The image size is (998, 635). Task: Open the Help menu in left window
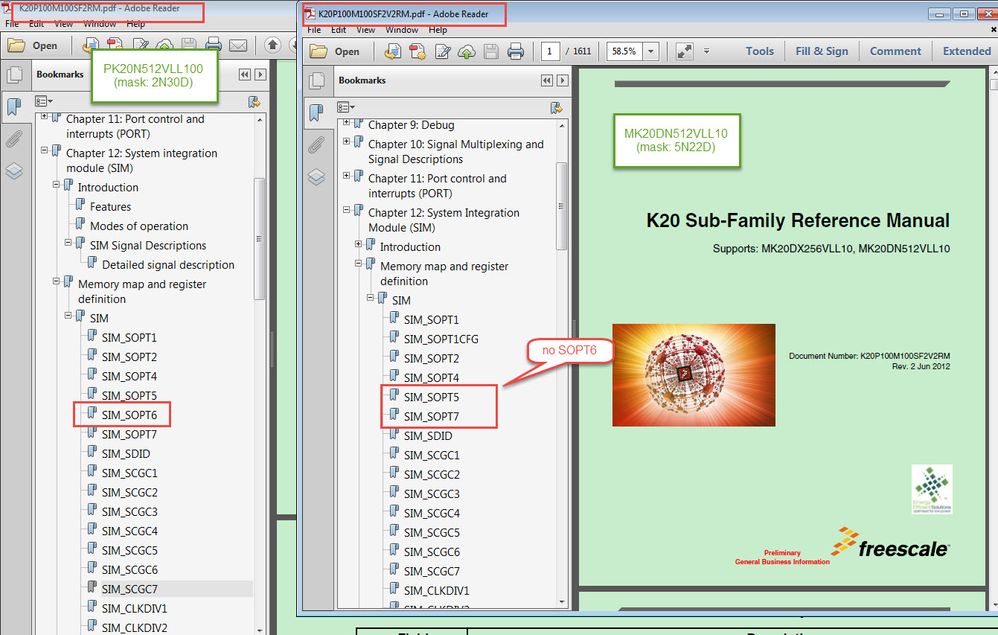point(136,24)
